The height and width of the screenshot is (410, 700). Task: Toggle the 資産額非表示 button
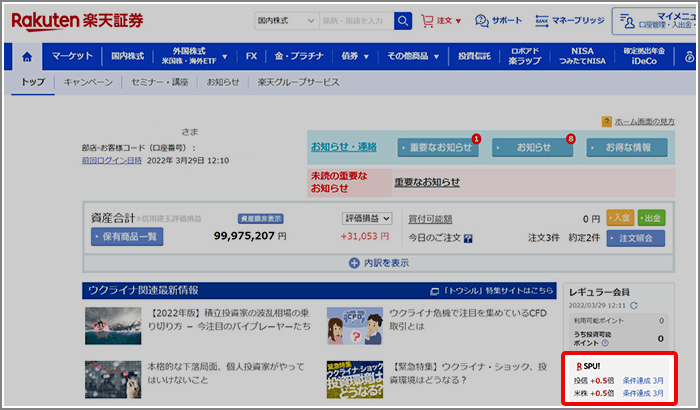tap(261, 218)
